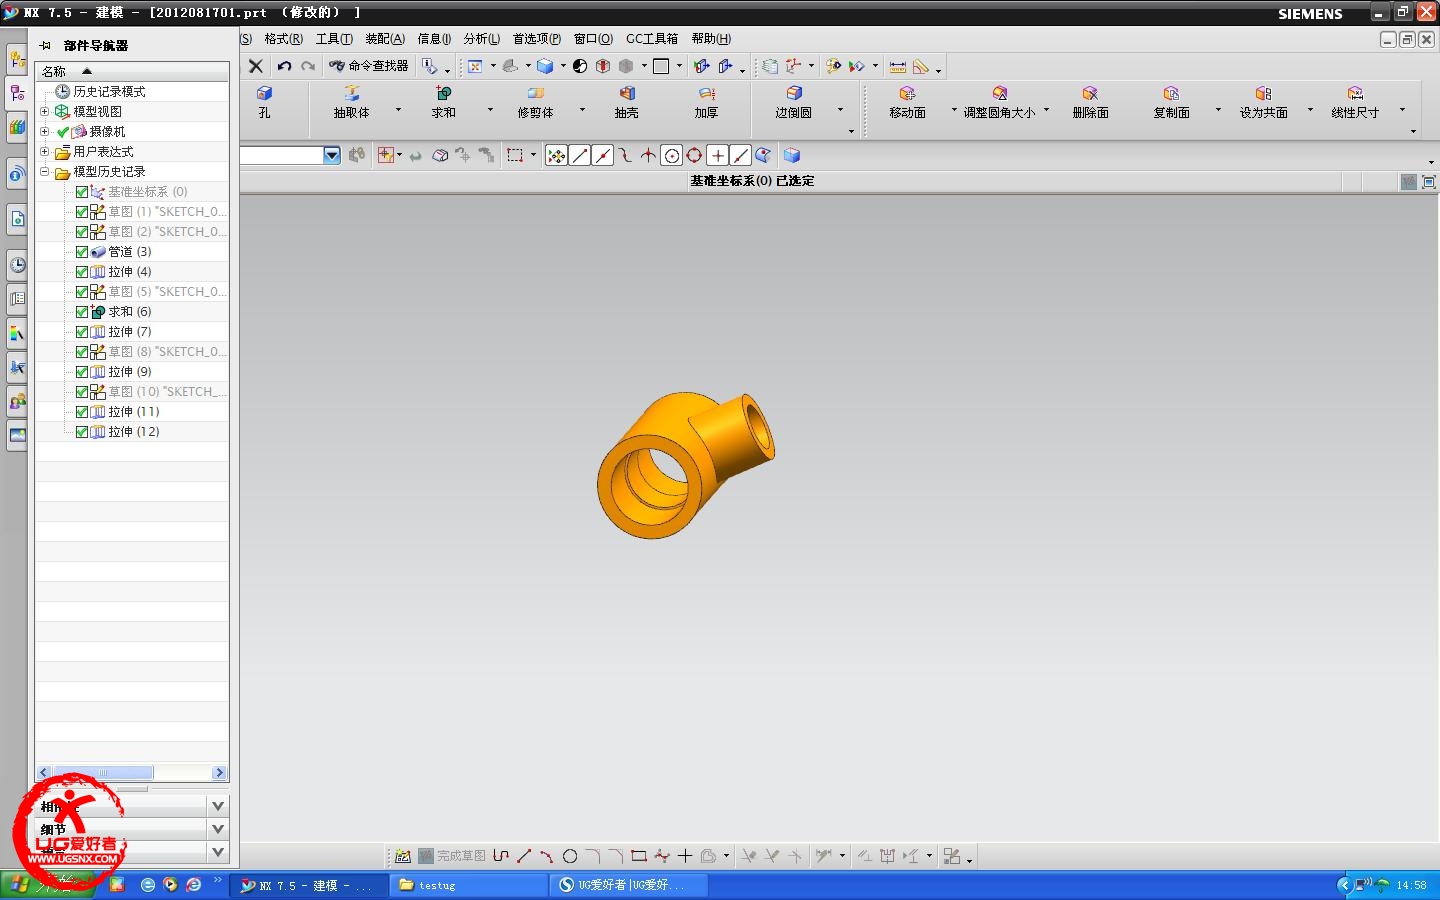Screen dimensions: 1440x900
Task: Click the NX 7.5 taskbar button
Action: click(308, 885)
